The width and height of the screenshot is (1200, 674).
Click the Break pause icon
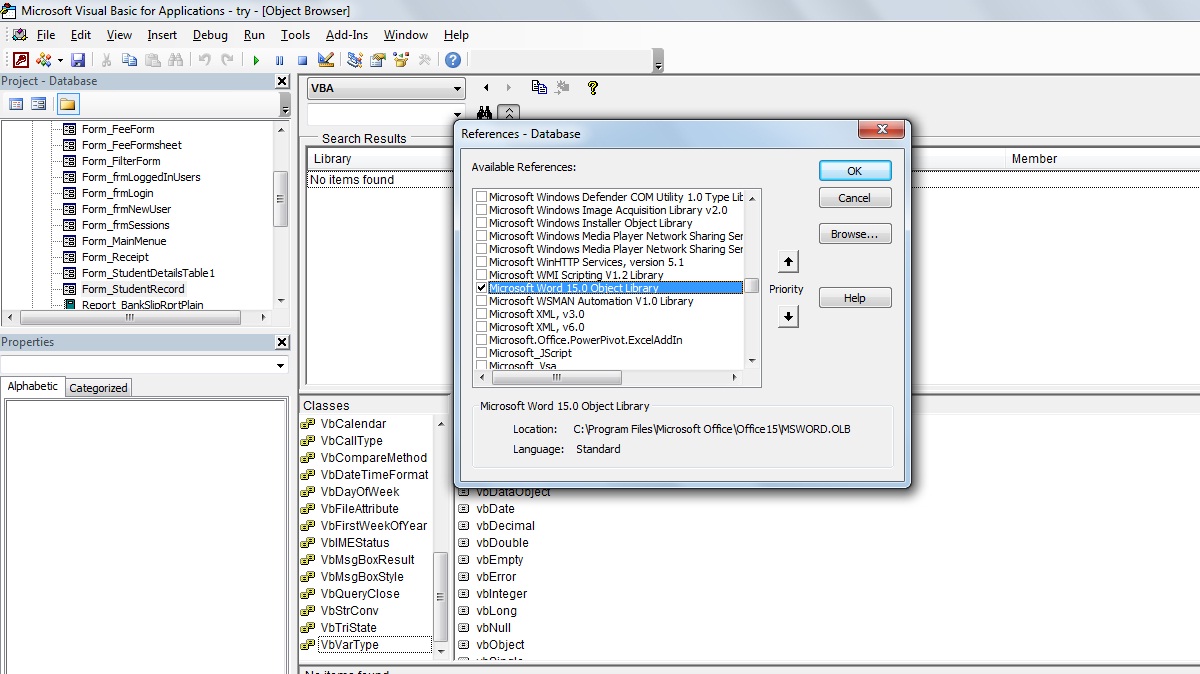(279, 60)
